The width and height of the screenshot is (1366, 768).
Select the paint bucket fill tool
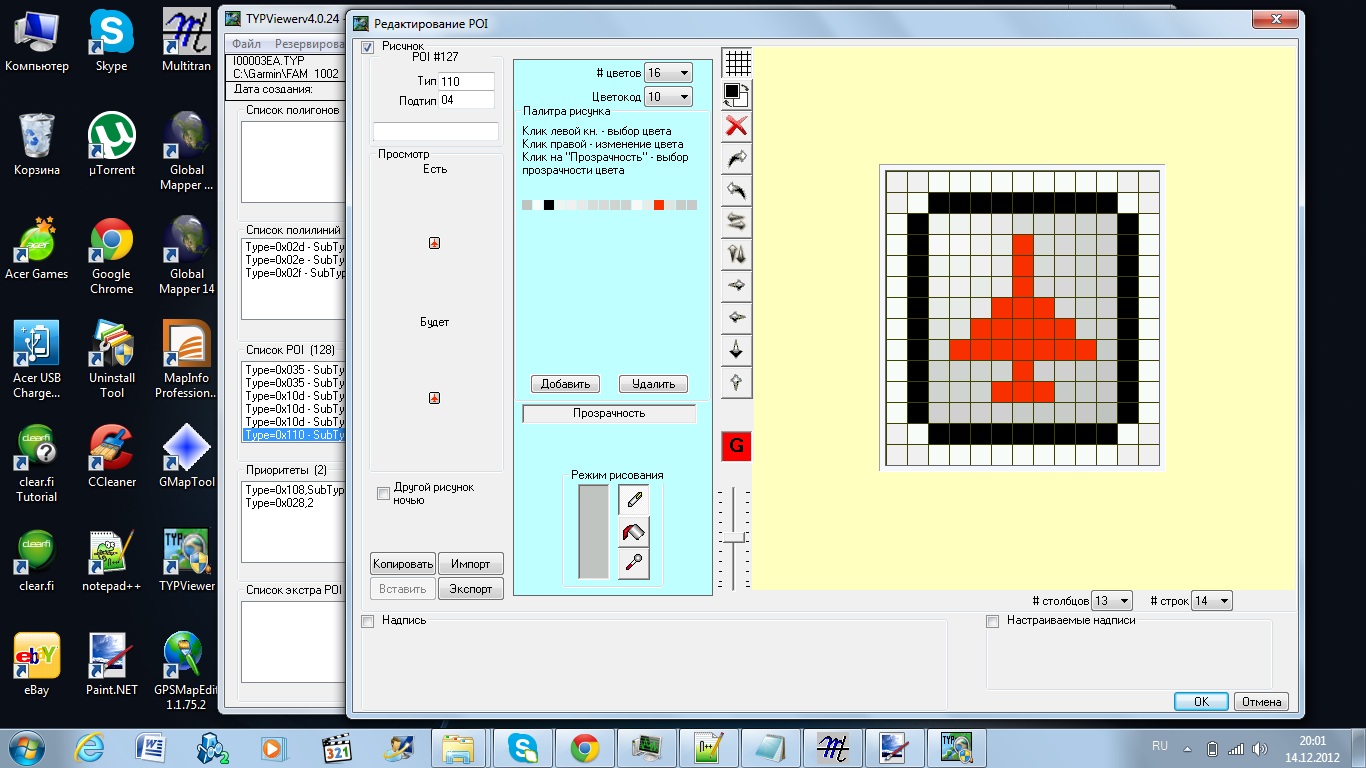tap(634, 532)
